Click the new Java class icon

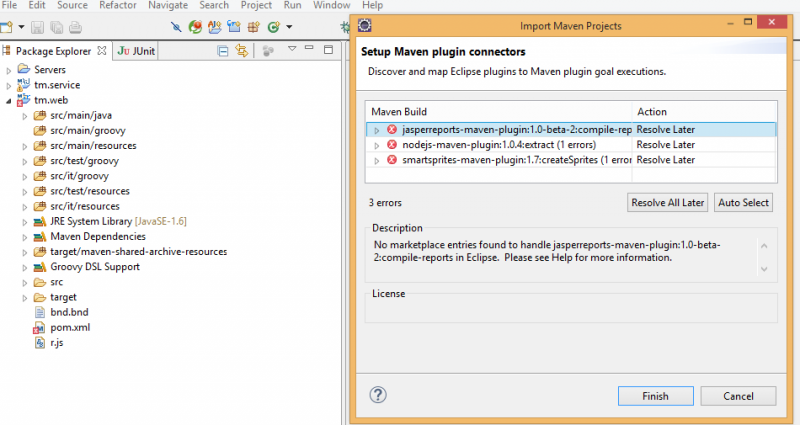tap(274, 27)
